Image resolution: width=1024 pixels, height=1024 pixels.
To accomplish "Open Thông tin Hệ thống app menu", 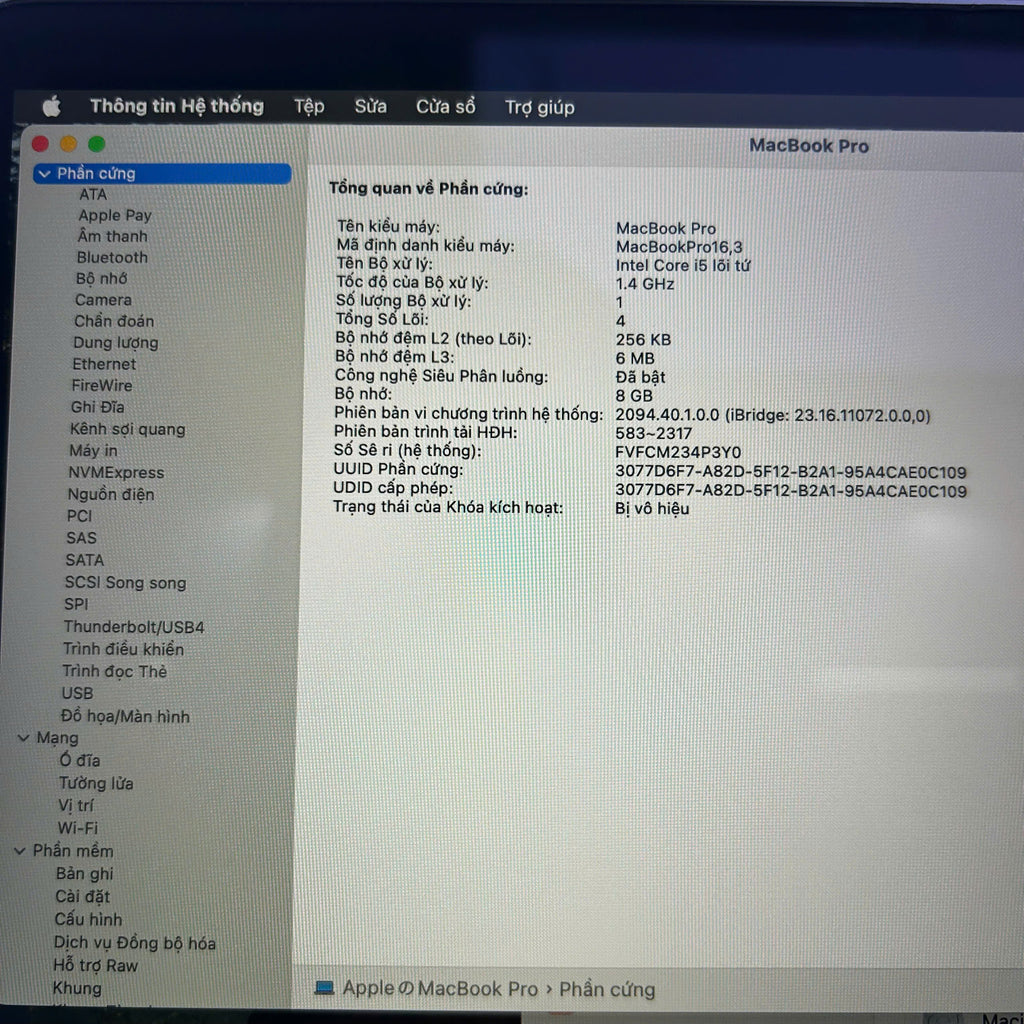I will [176, 106].
